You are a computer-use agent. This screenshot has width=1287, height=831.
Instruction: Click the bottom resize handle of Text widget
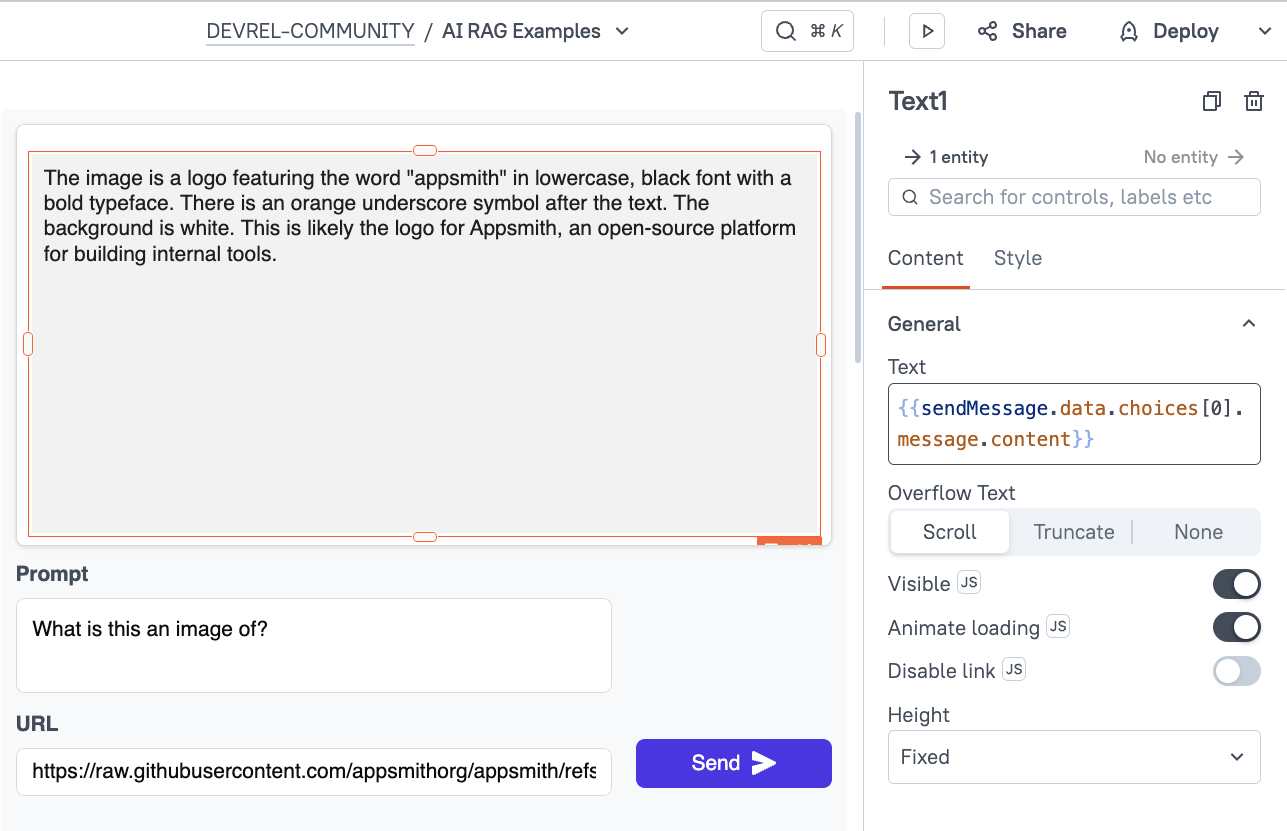pyautogui.click(x=425, y=537)
